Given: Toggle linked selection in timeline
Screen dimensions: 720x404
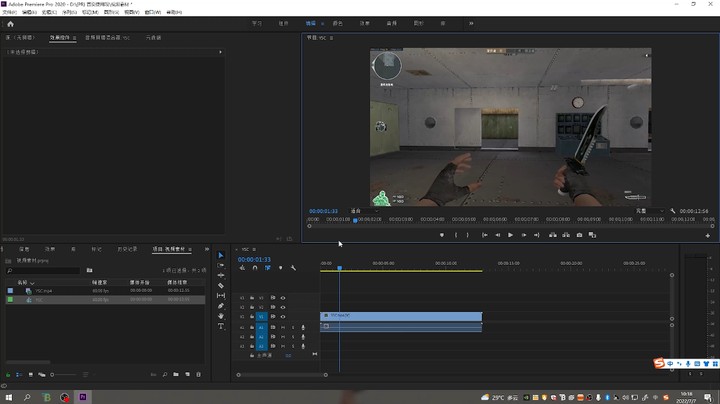Looking at the screenshot, I should pyautogui.click(x=268, y=268).
